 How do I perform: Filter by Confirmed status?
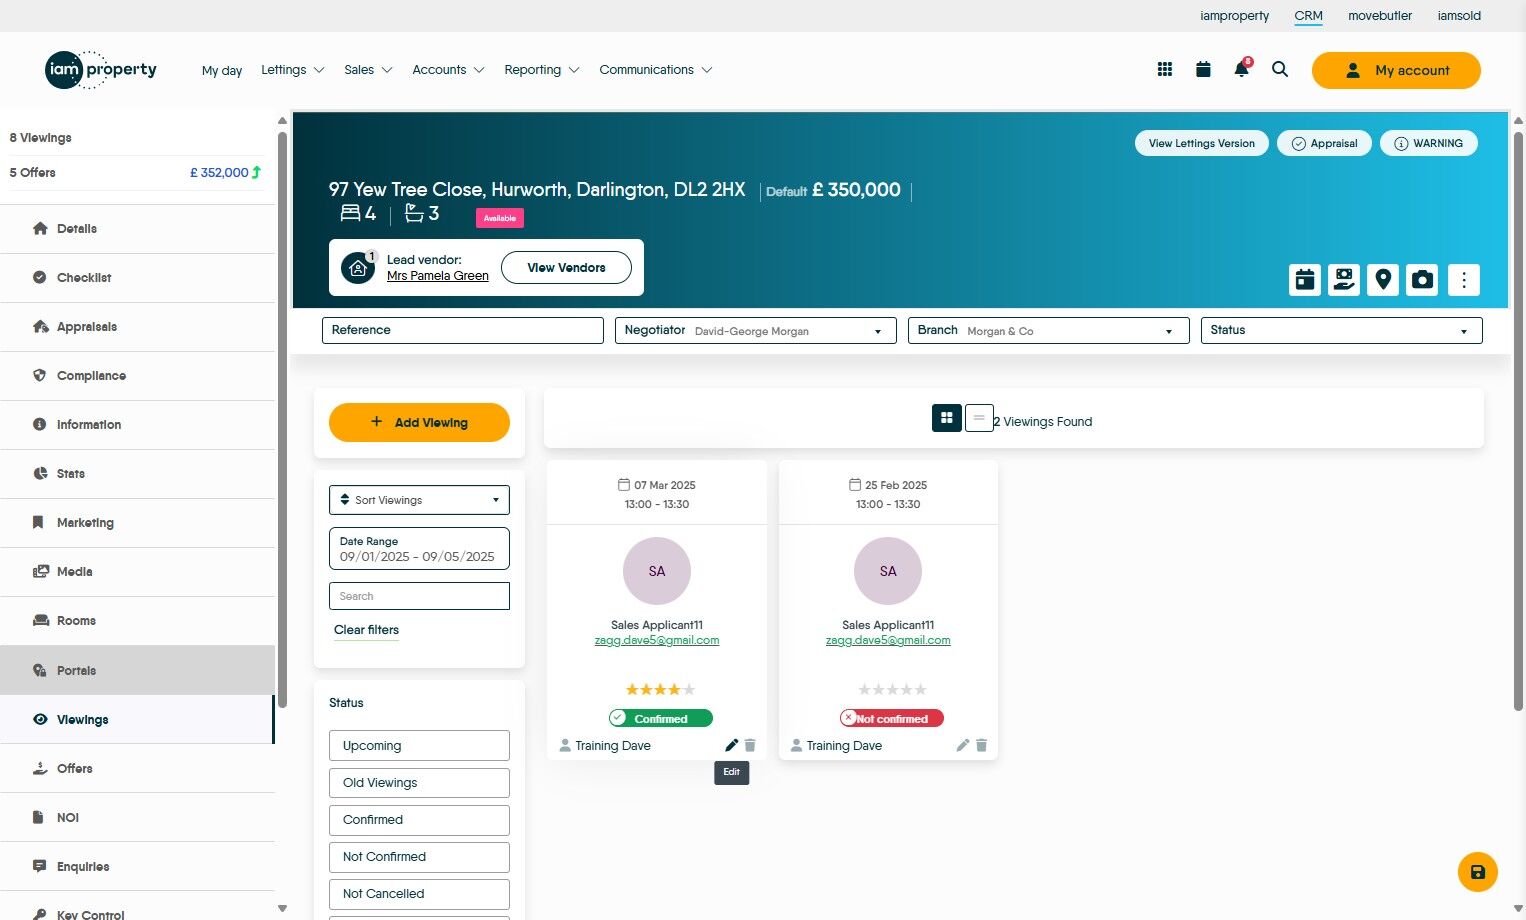tap(419, 820)
